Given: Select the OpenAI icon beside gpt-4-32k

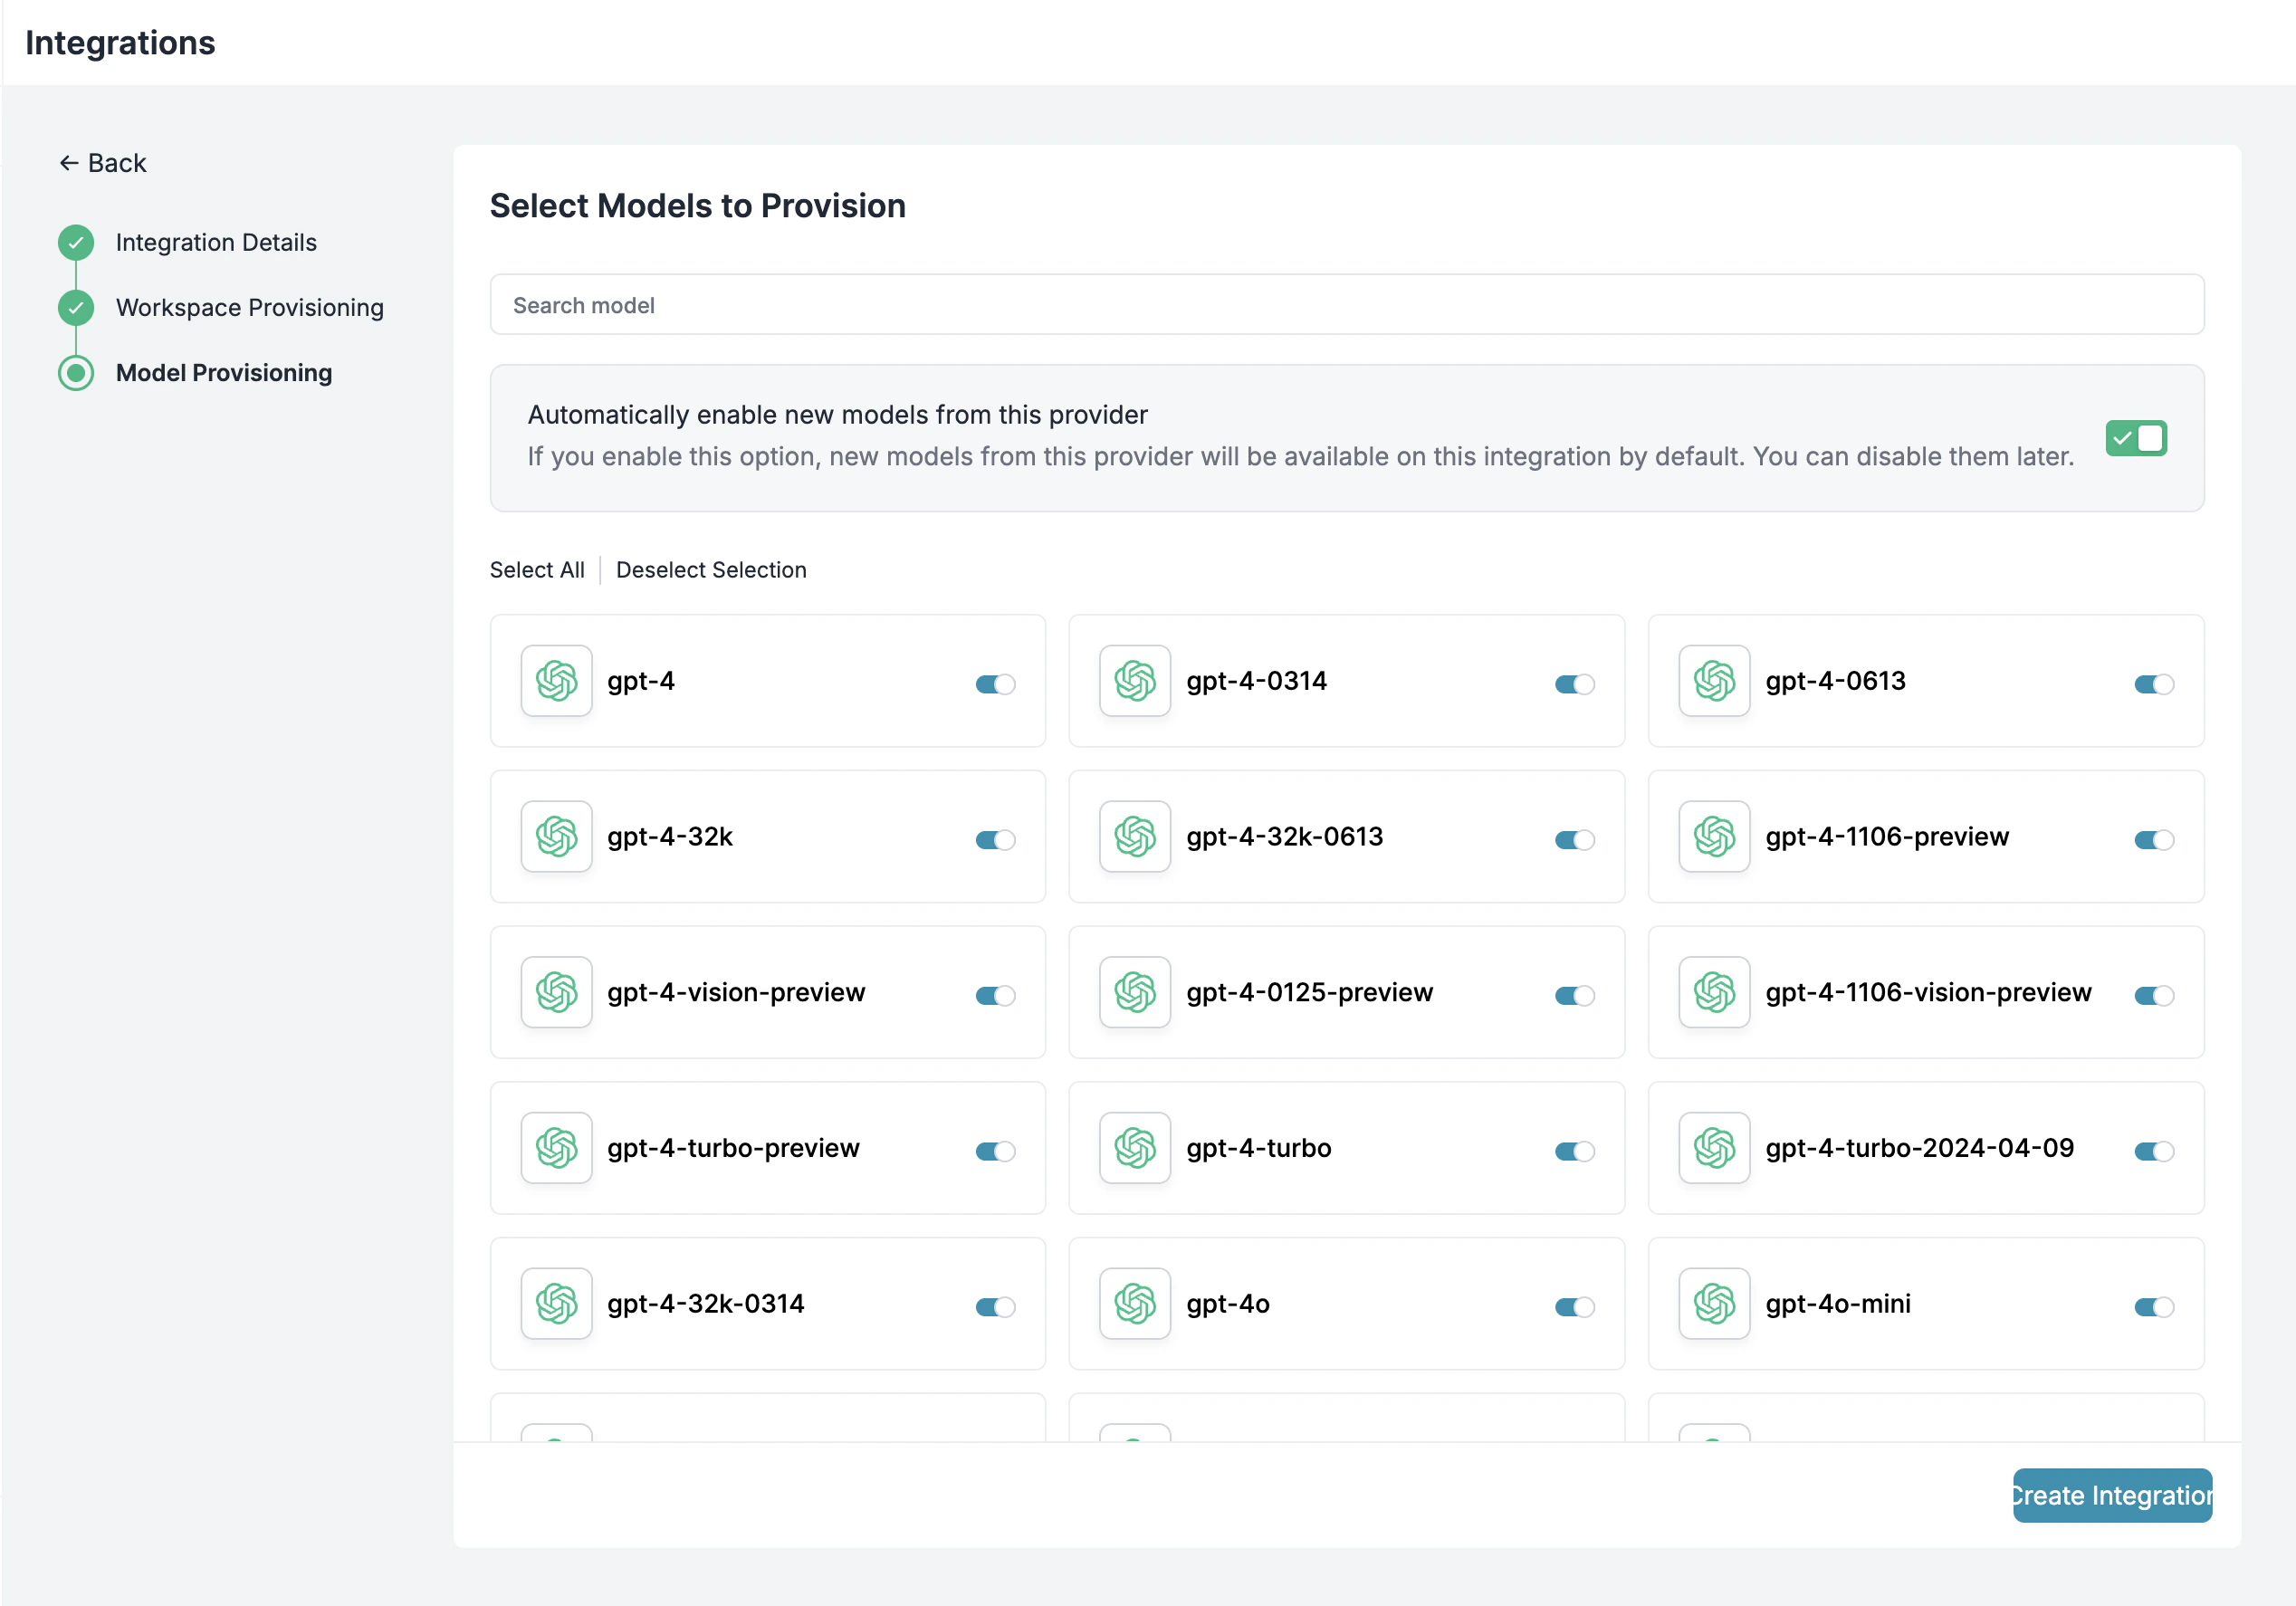Looking at the screenshot, I should [x=556, y=837].
